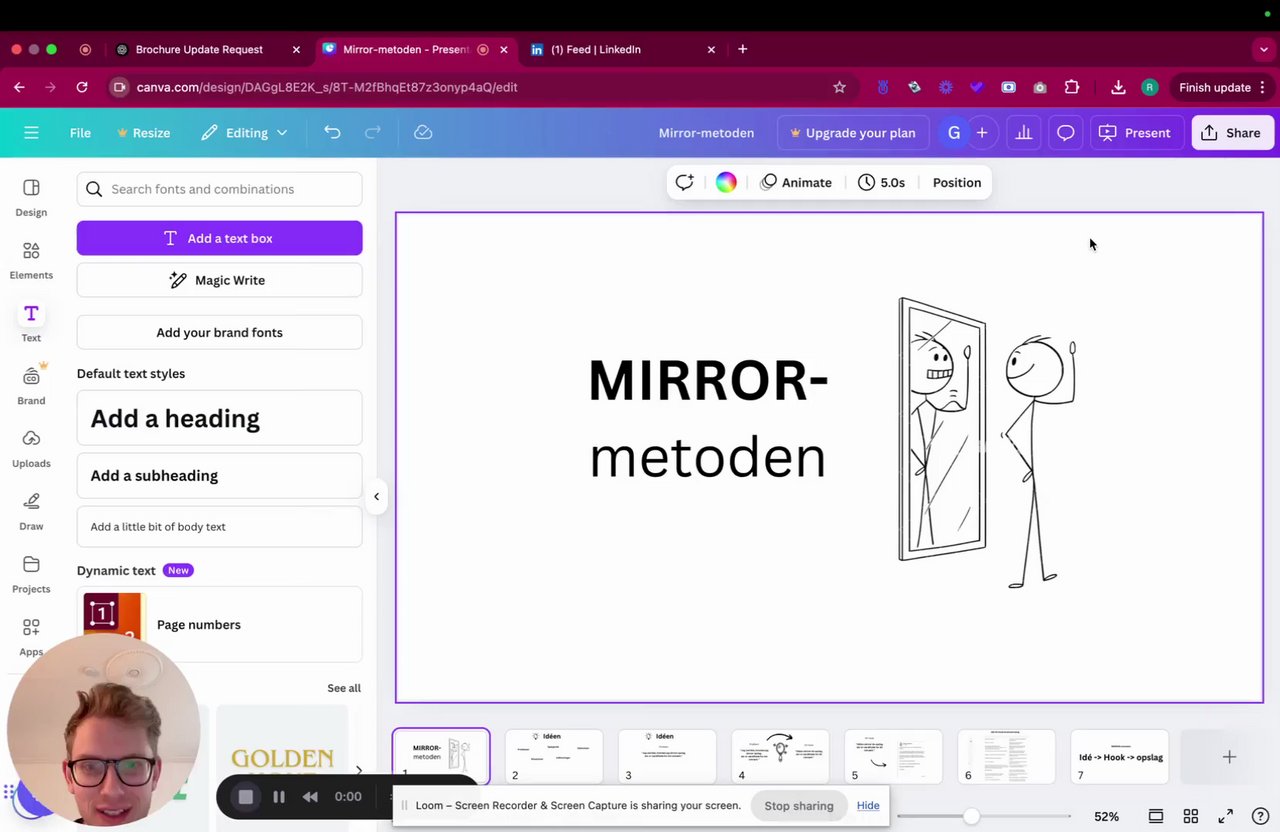Open the help question mark icon
This screenshot has width=1280, height=832.
[x=1261, y=816]
